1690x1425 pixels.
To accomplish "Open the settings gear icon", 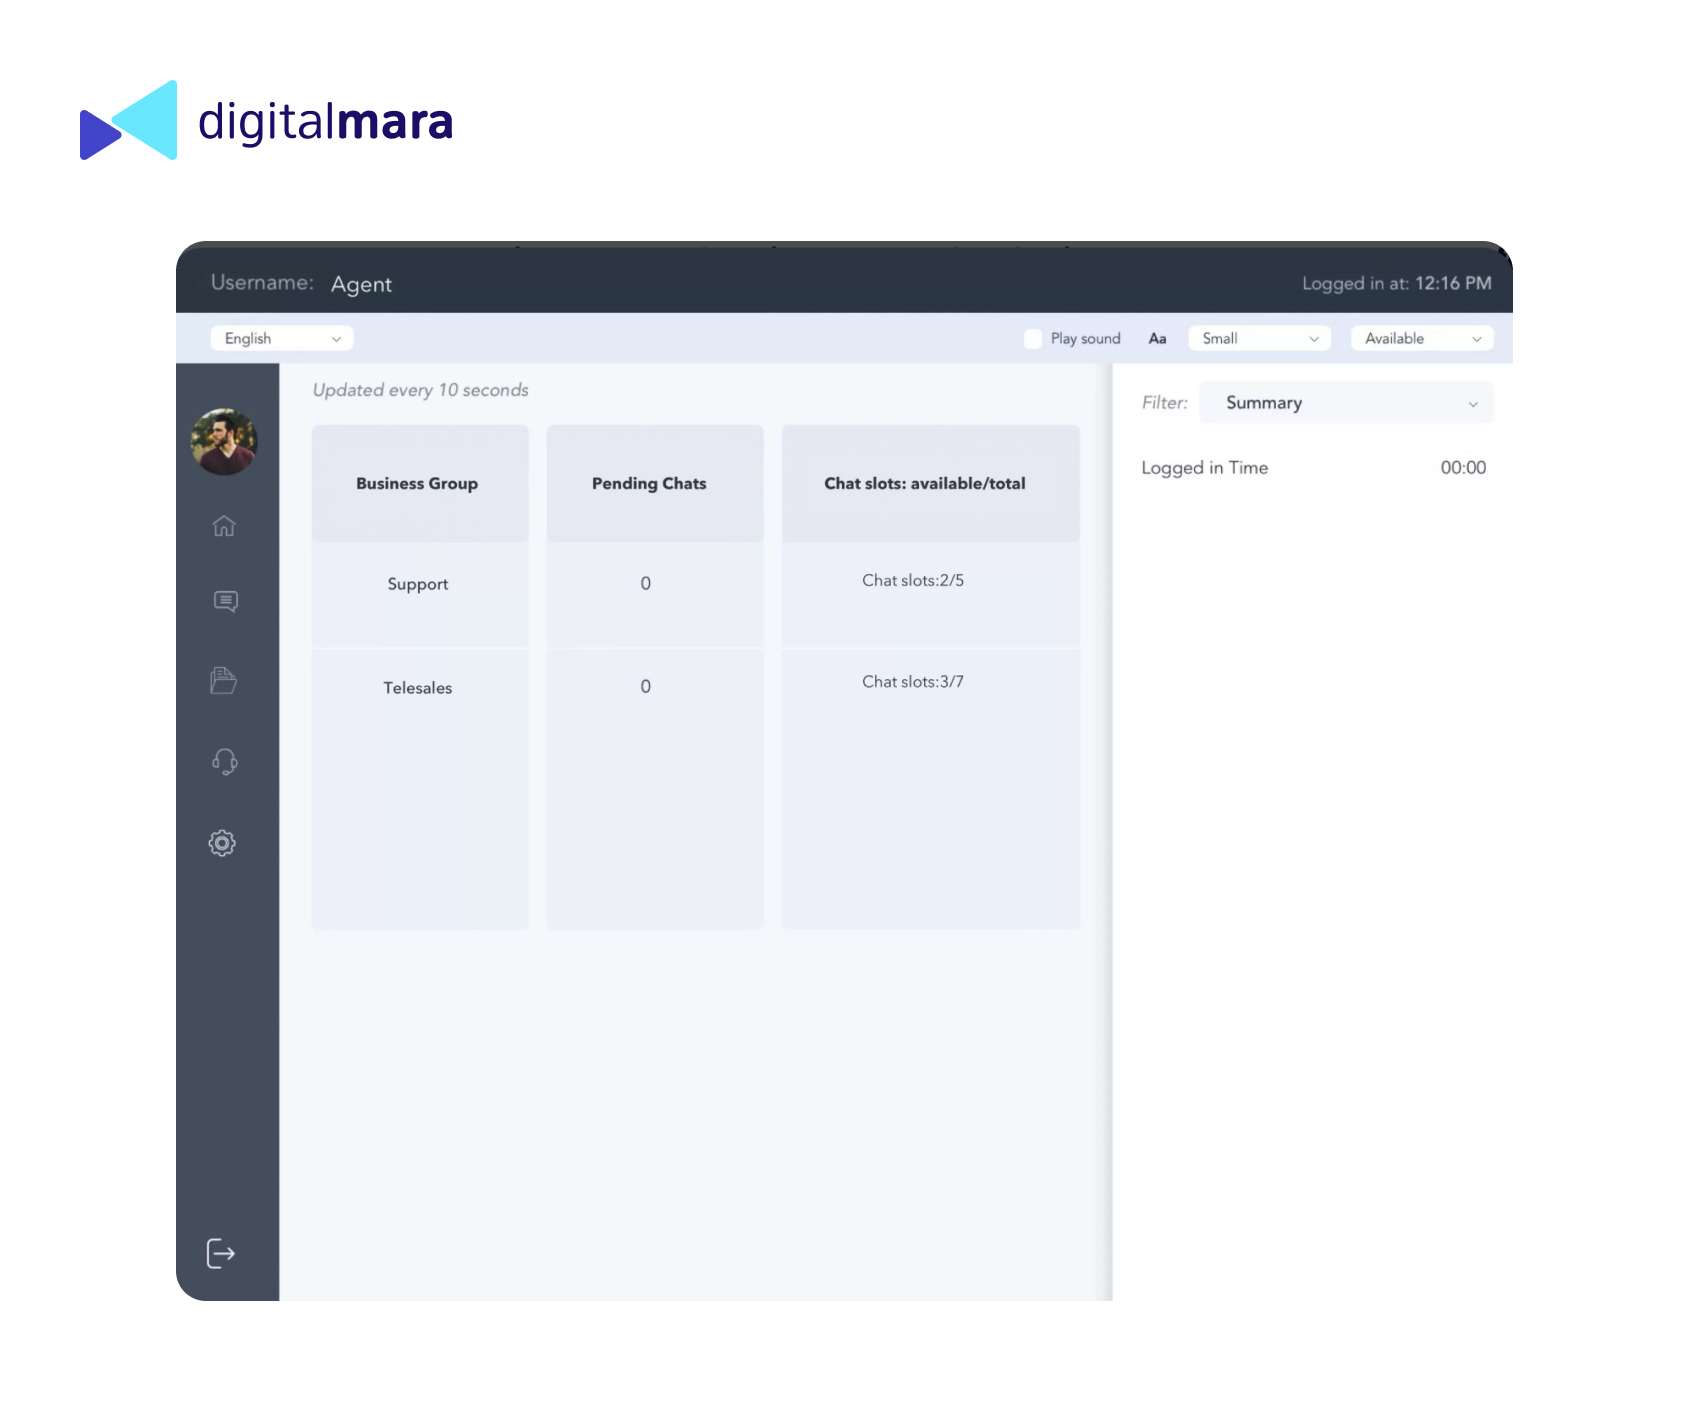I will (x=222, y=843).
